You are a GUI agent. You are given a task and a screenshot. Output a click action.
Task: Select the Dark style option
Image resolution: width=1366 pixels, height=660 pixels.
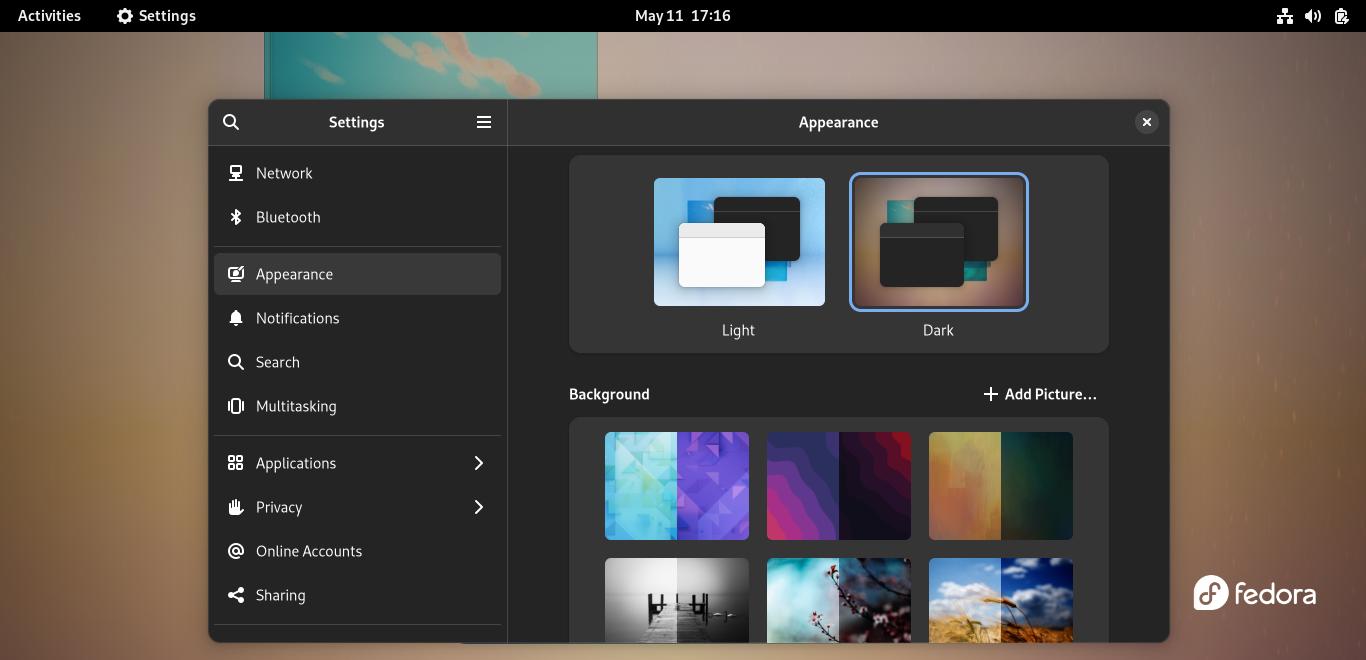938,242
